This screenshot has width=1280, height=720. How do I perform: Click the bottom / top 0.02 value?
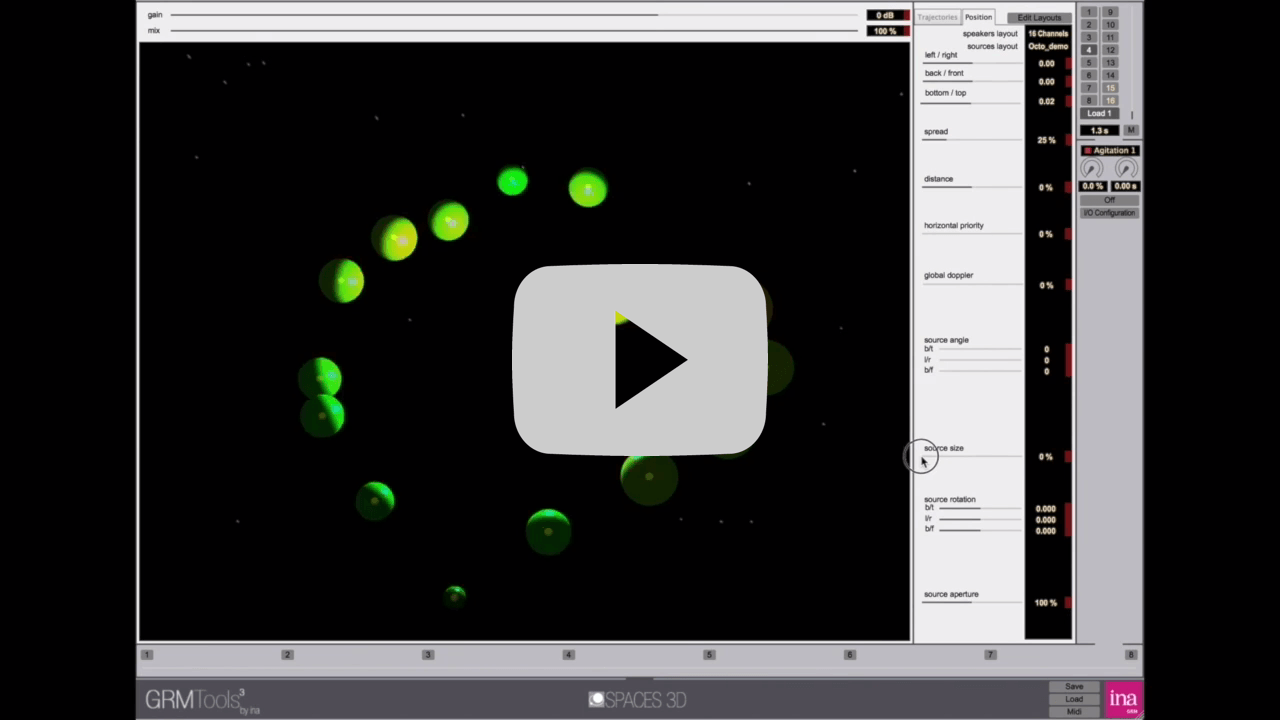(x=1046, y=101)
